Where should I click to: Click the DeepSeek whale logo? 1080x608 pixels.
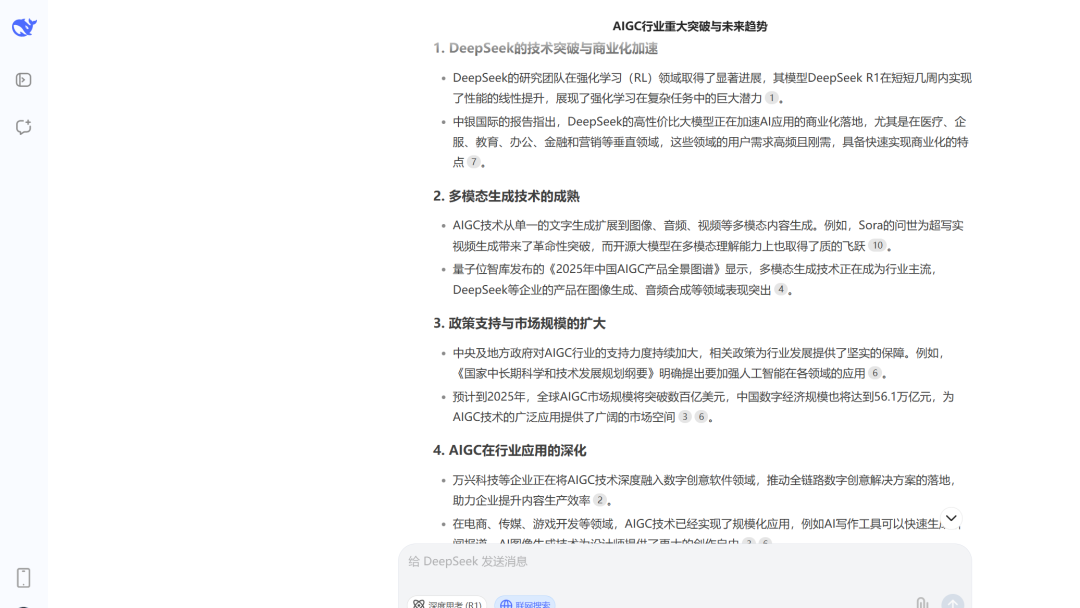(24, 27)
